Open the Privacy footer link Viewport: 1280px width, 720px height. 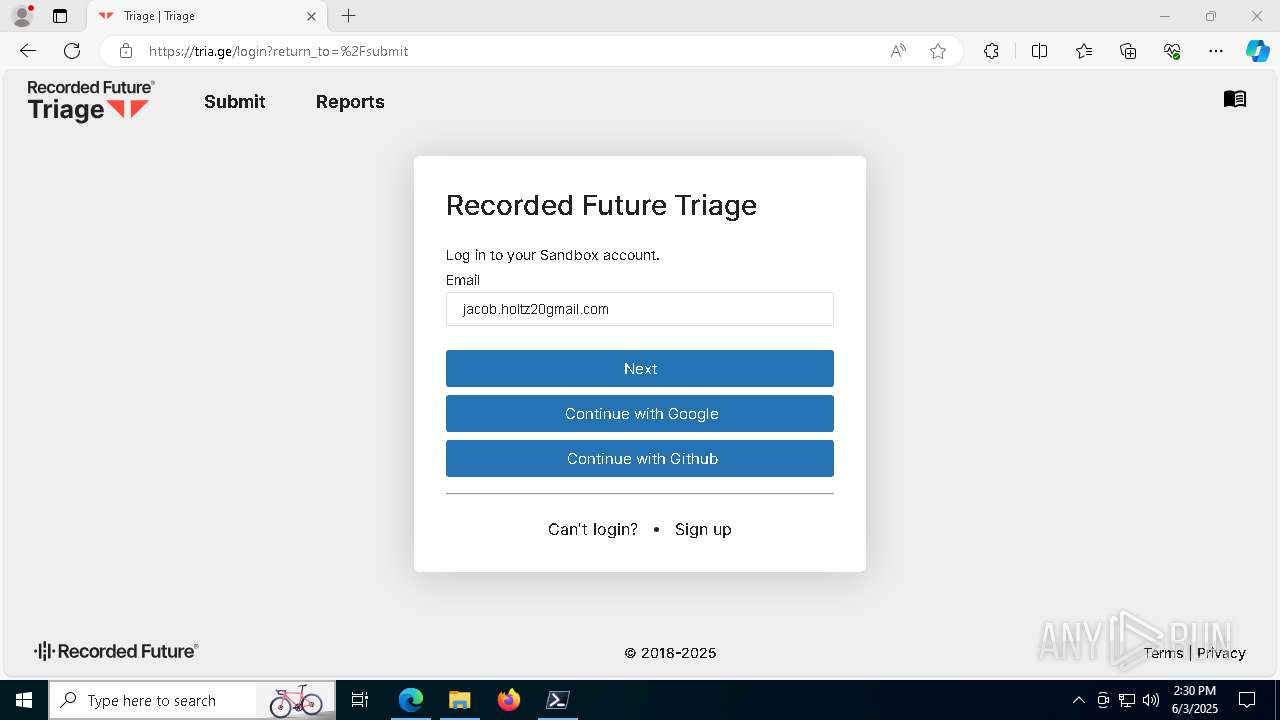click(1221, 653)
